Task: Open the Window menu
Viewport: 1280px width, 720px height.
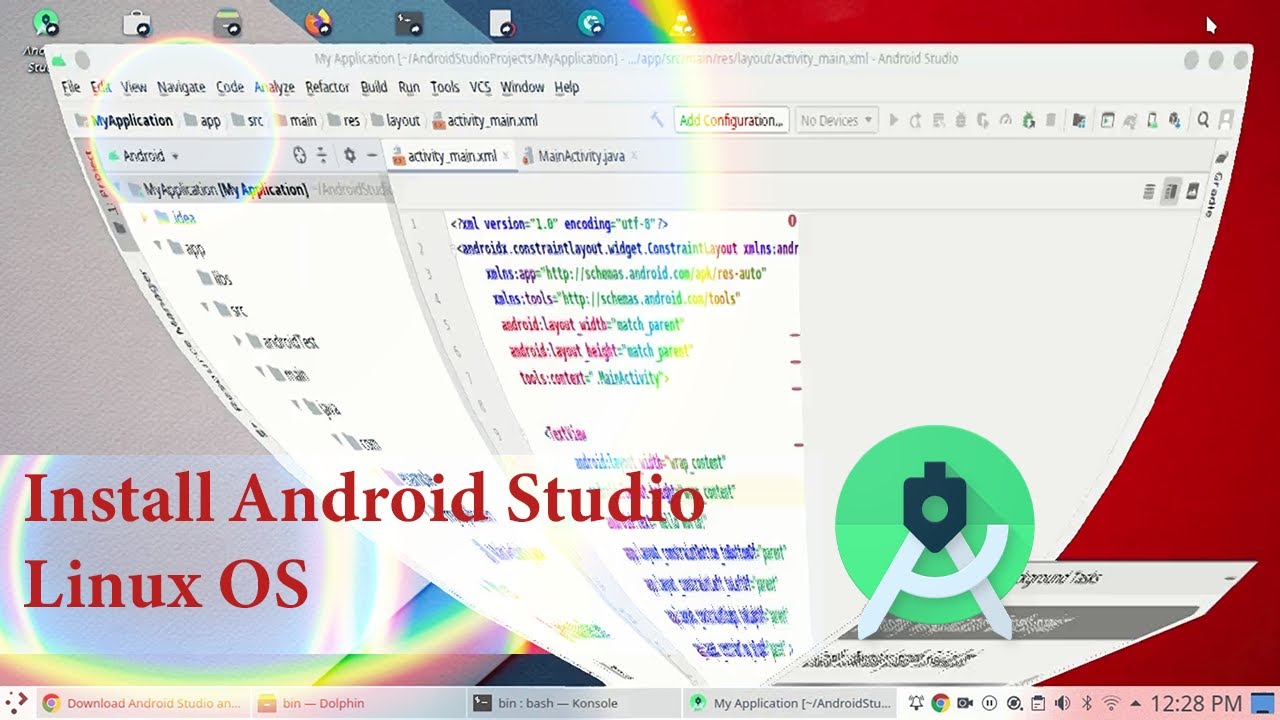Action: pyautogui.click(x=522, y=87)
